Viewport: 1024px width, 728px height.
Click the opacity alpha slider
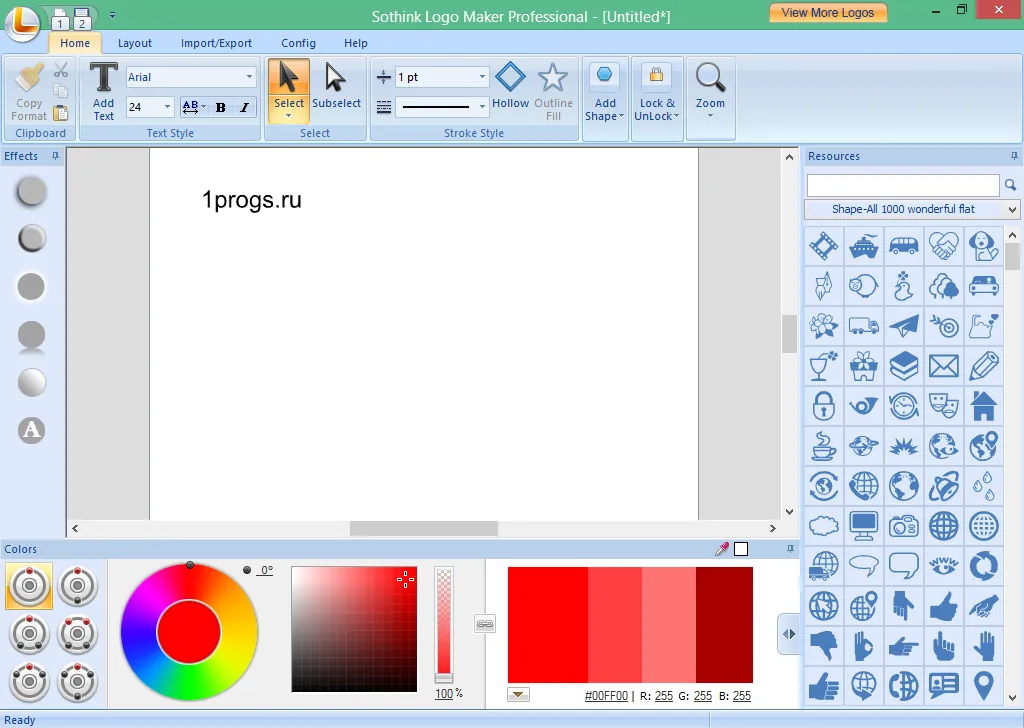444,624
